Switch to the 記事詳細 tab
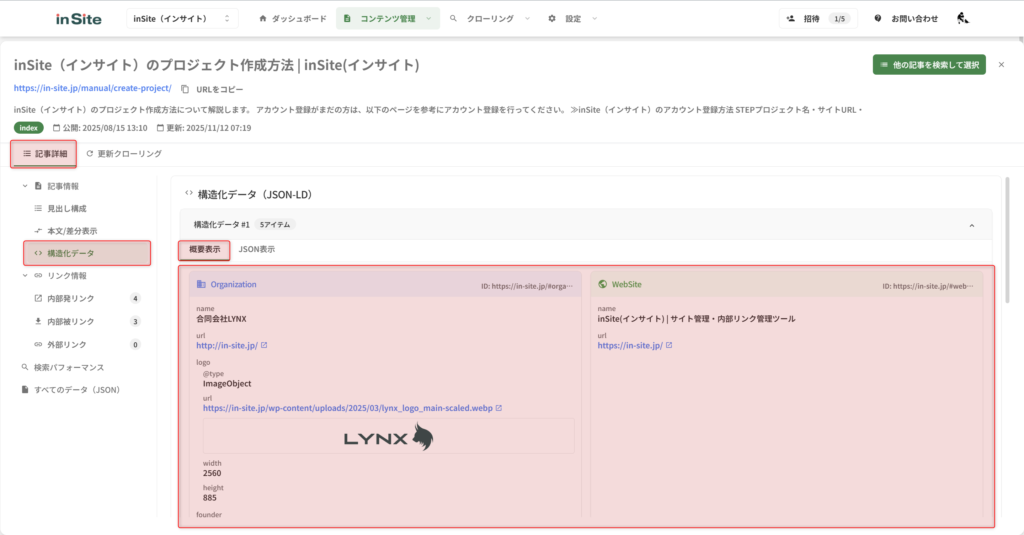The width and height of the screenshot is (1024, 535). coord(44,154)
